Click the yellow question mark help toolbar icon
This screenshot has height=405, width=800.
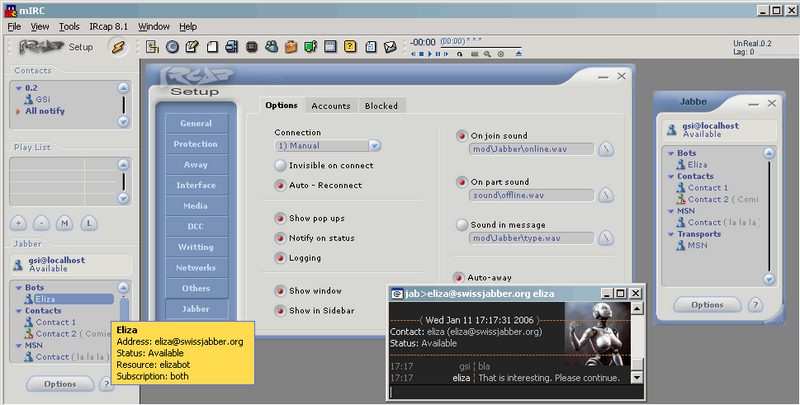350,46
